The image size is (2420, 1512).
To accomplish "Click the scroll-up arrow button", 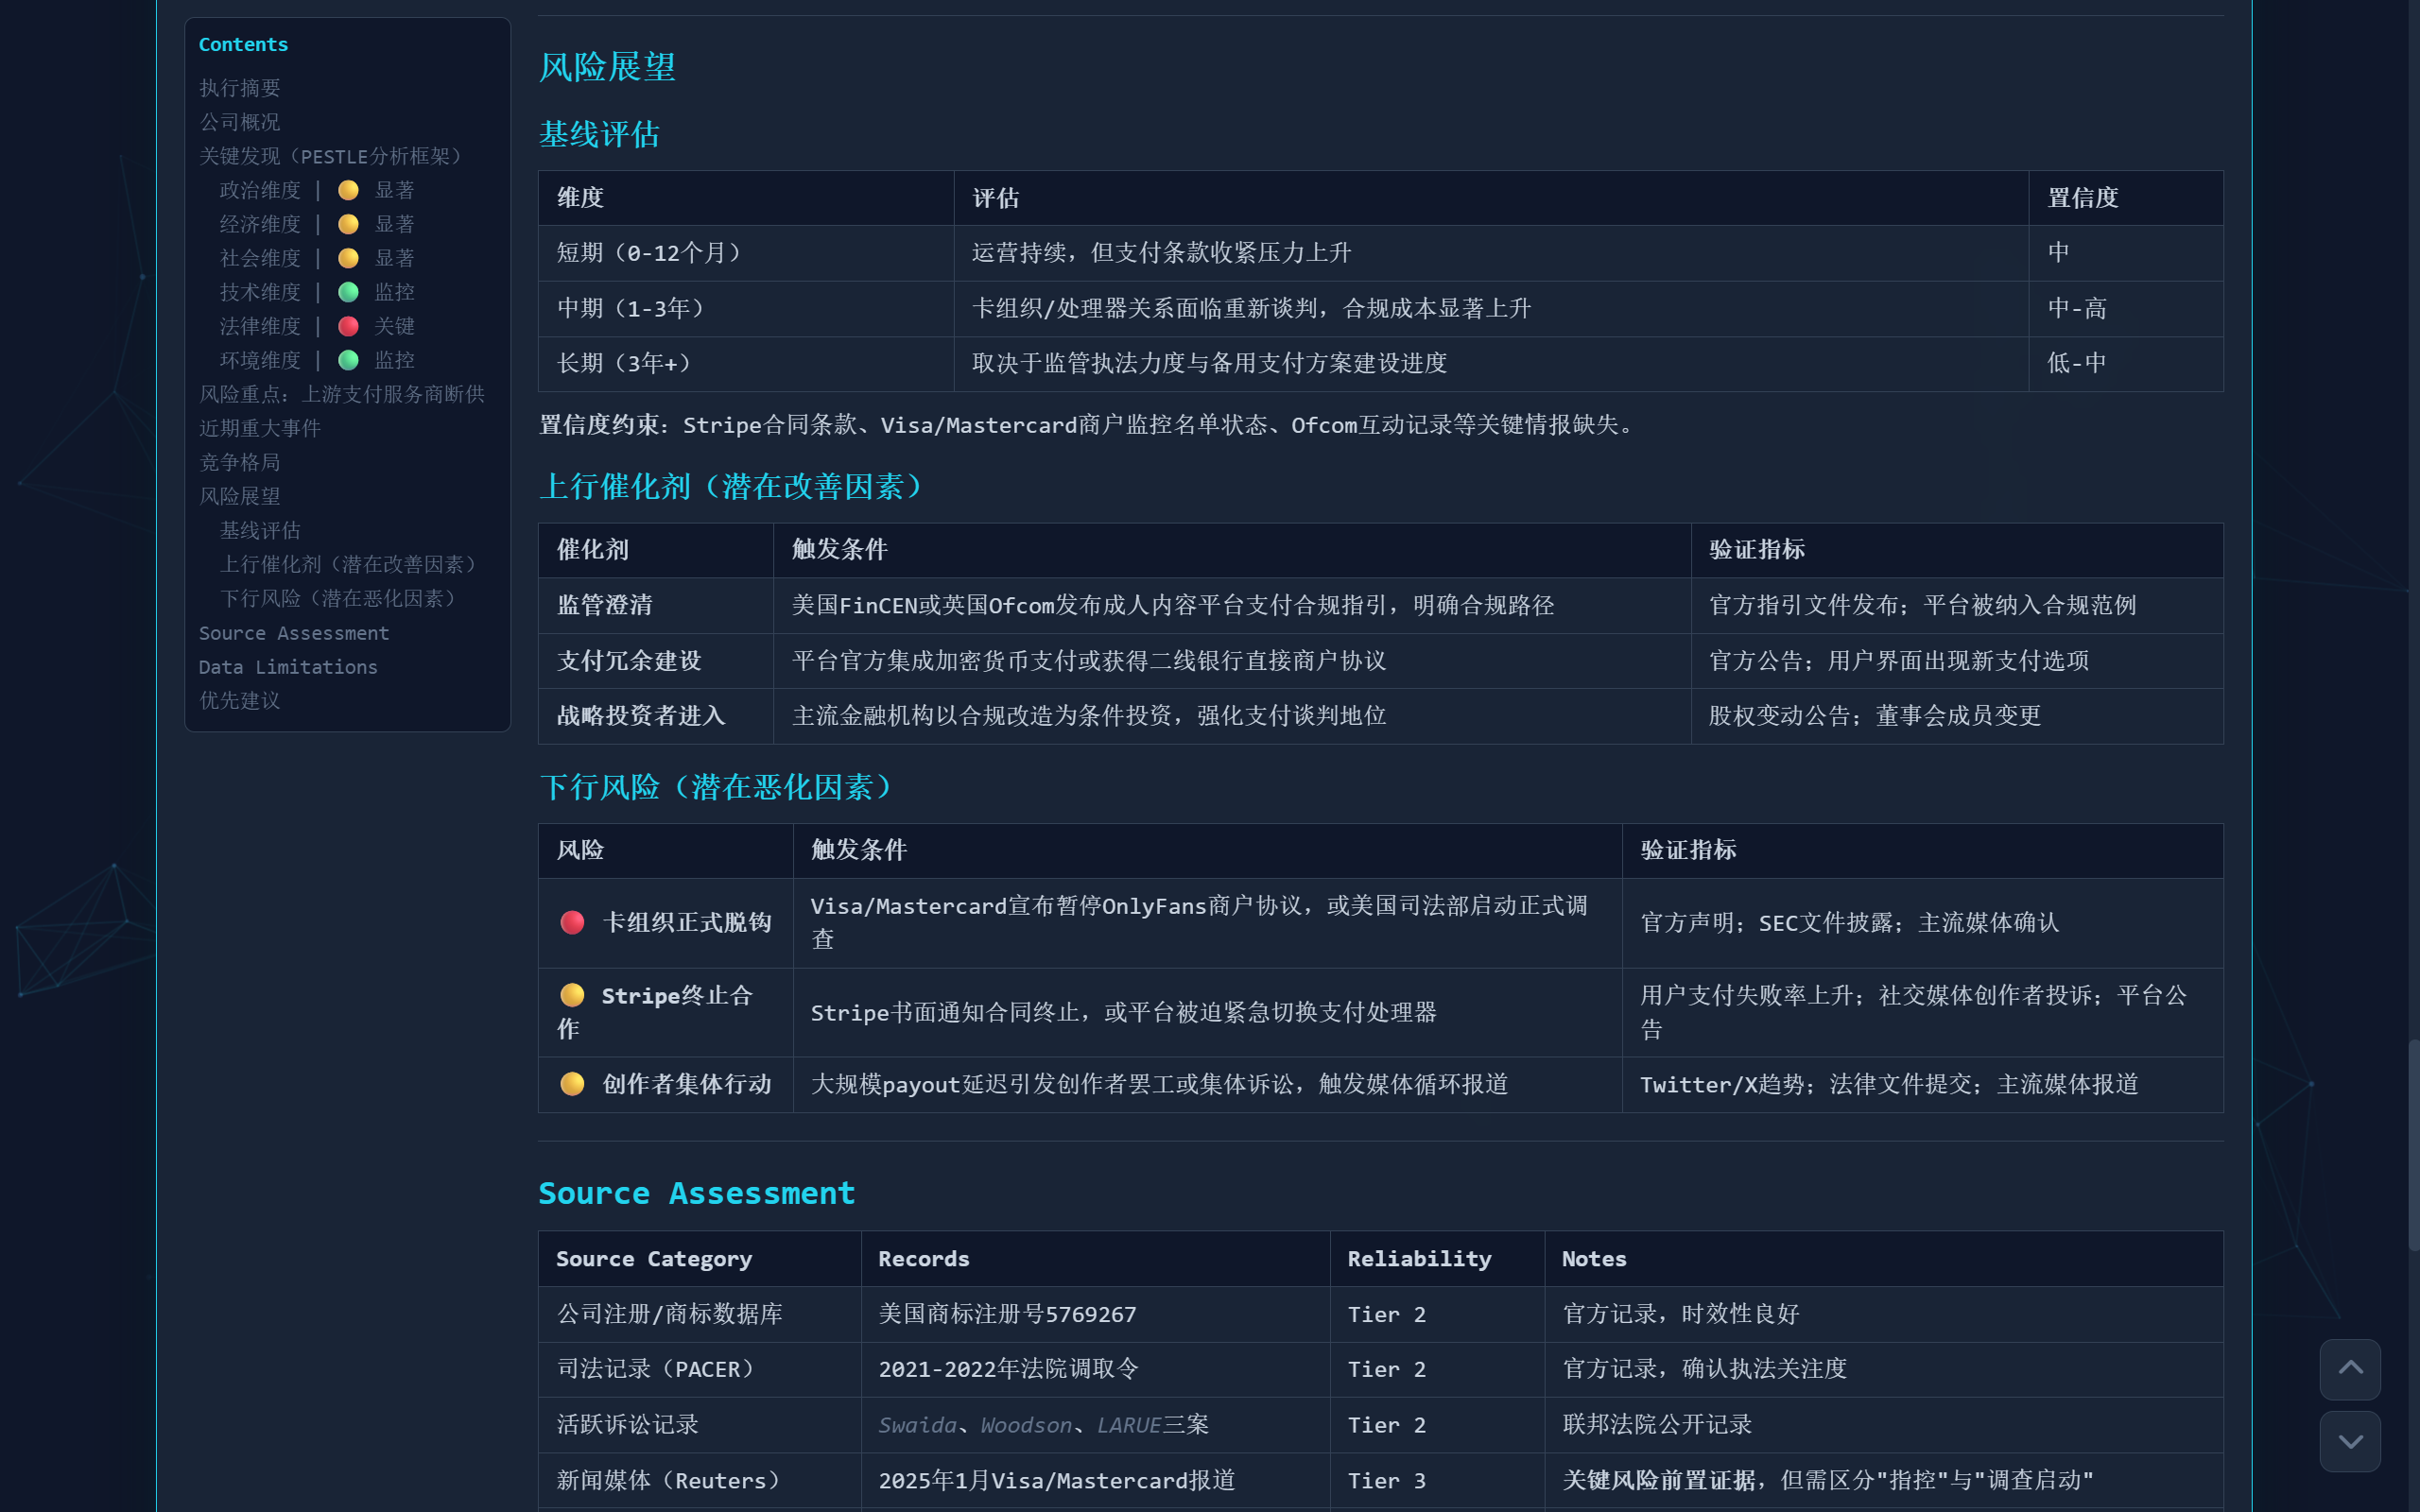I will click(x=2350, y=1368).
